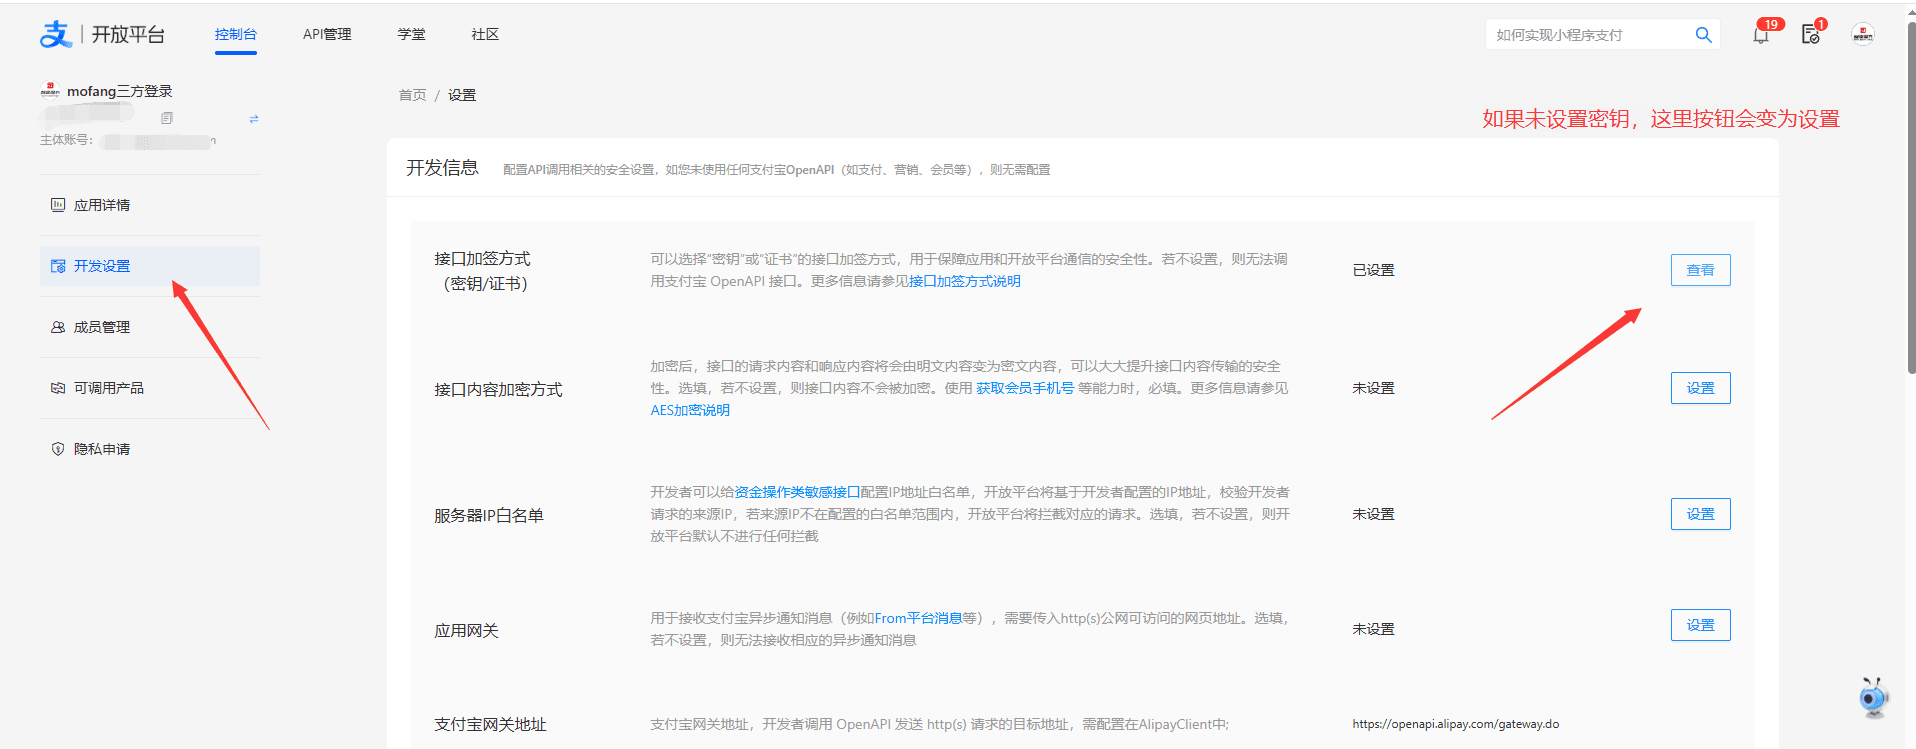Click the 支付宝网关地址 label
This screenshot has height=749, width=1916.
490,725
